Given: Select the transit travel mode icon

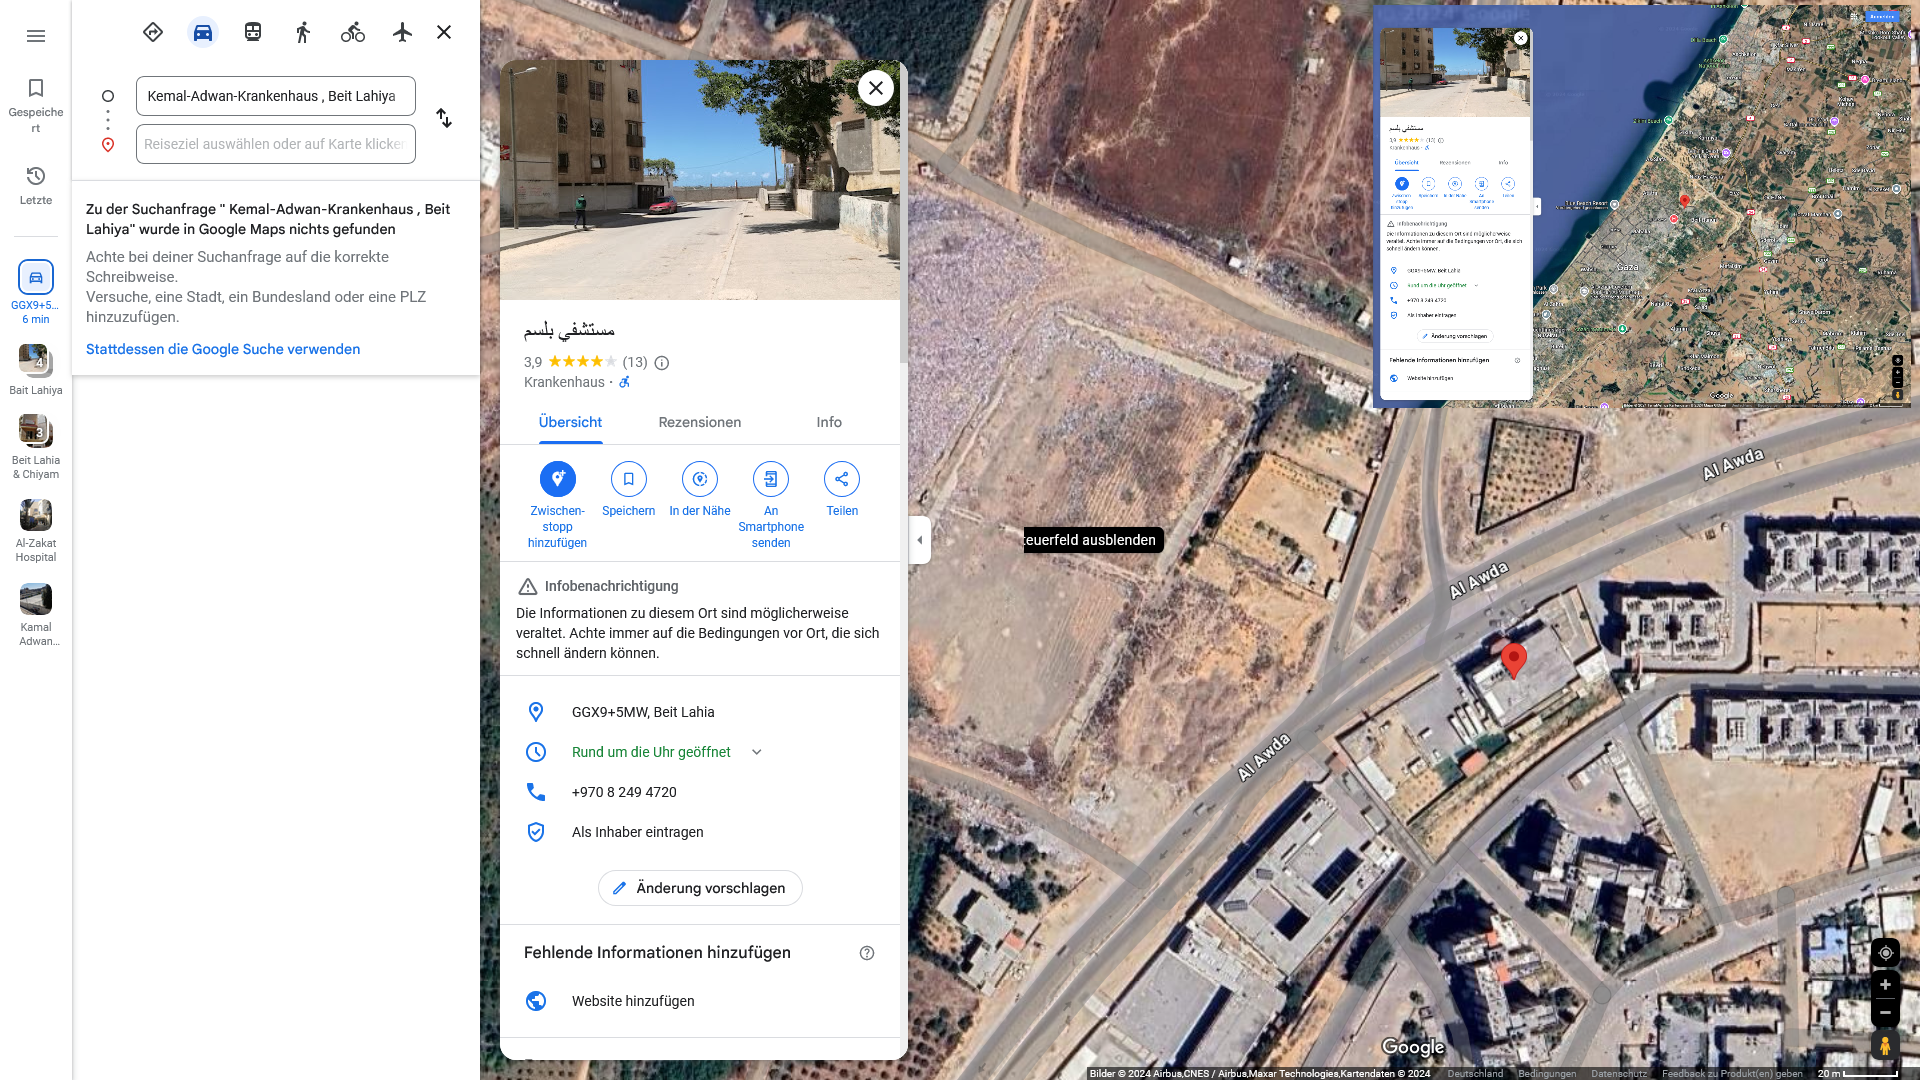Looking at the screenshot, I should tap(253, 32).
